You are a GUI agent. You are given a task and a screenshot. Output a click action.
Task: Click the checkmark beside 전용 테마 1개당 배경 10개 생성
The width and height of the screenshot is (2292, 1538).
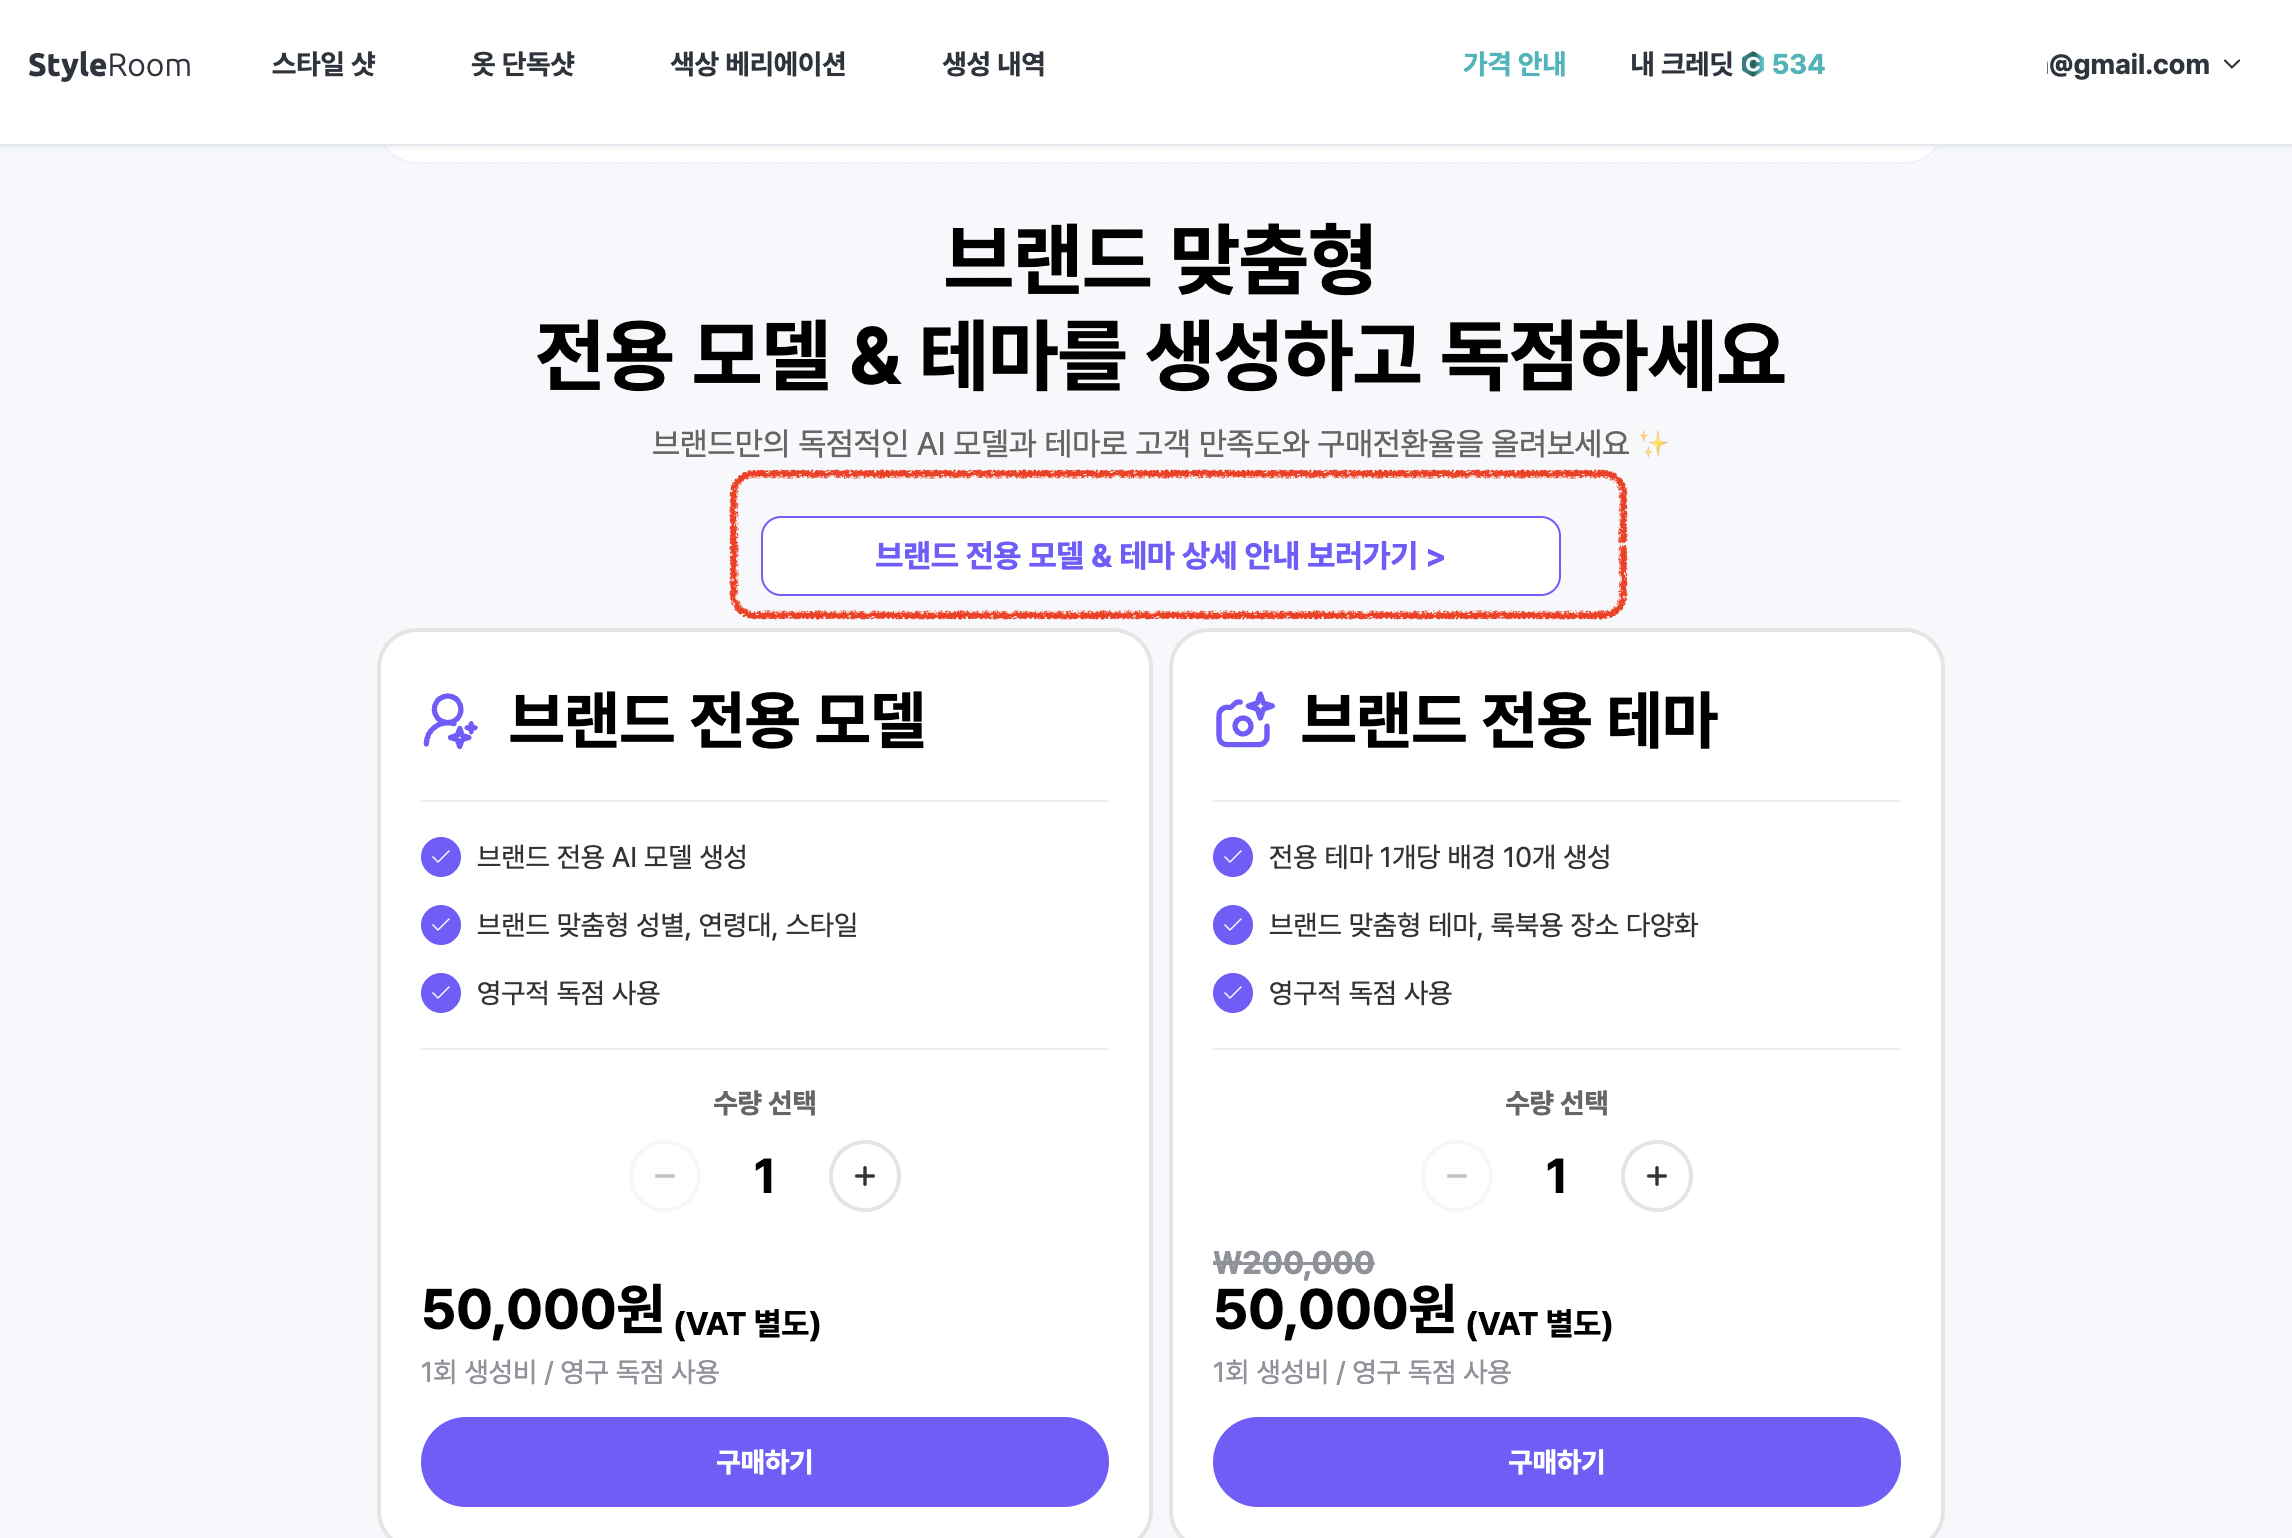coord(1232,857)
